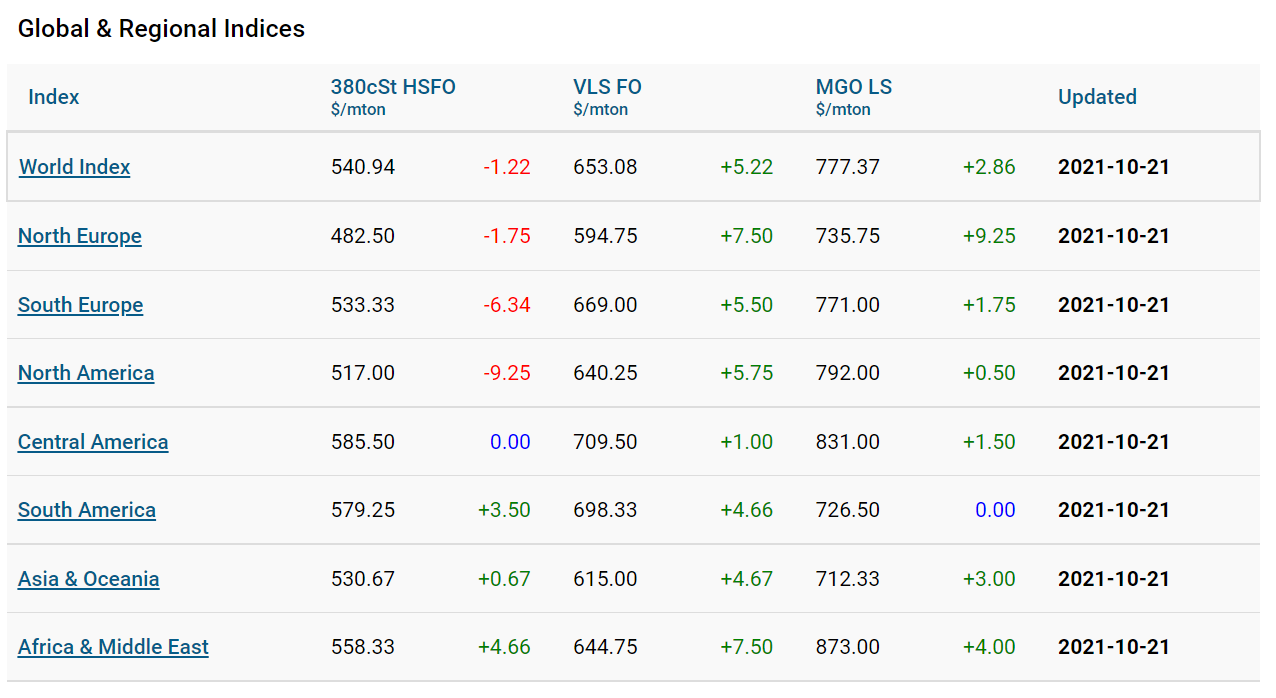Click the 380cSt HSFO column header

393,88
